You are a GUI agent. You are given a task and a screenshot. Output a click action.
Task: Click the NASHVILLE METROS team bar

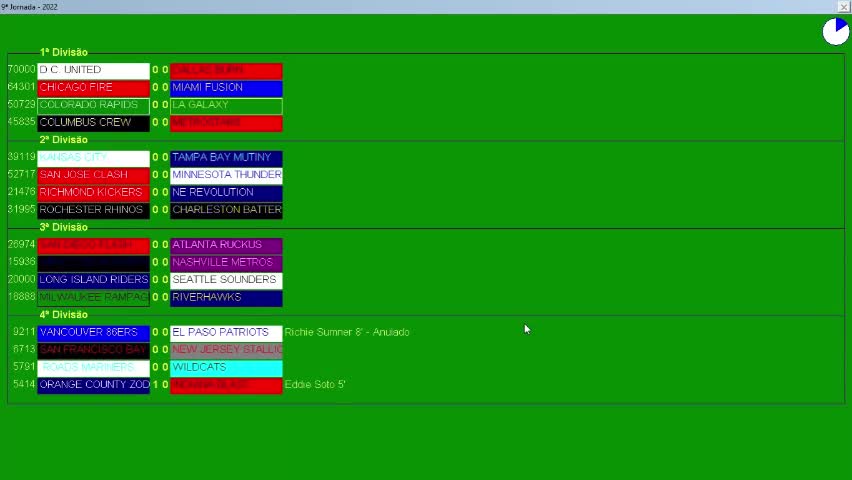point(226,263)
